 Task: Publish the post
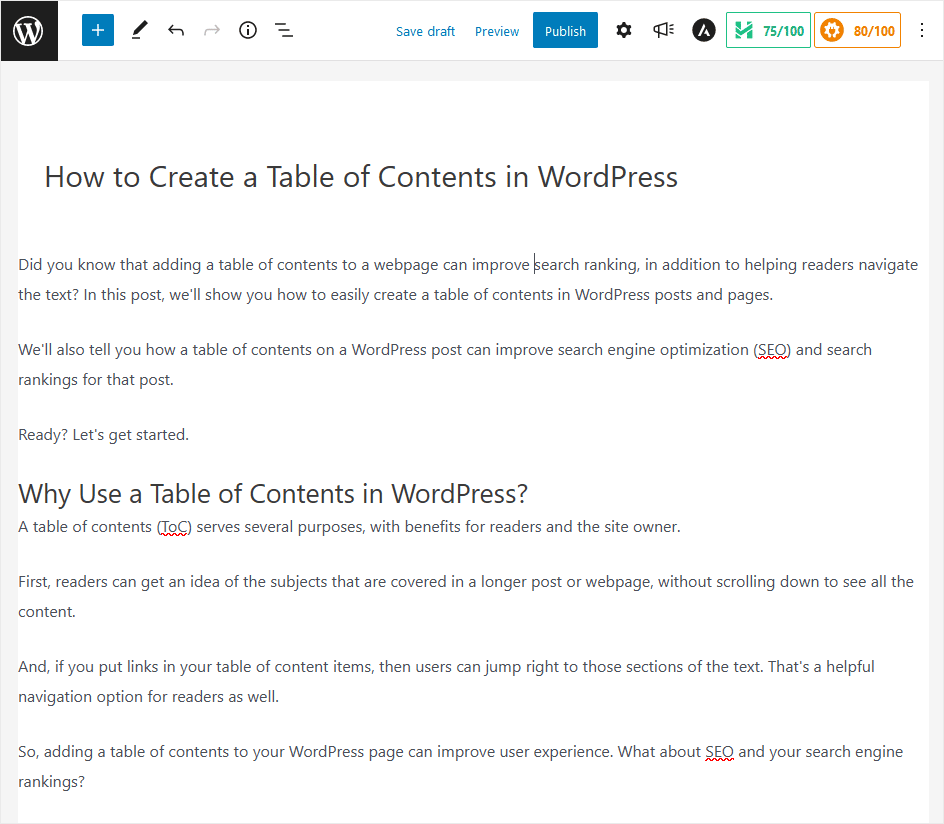click(x=565, y=30)
